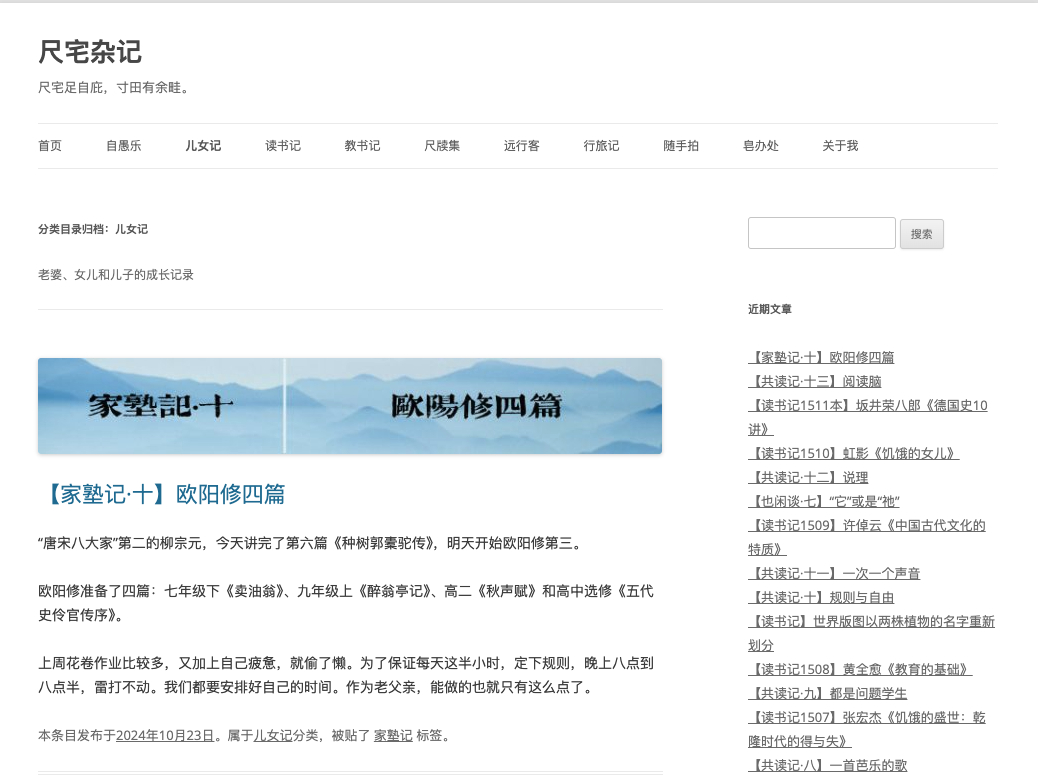Viewport: 1038px width, 779px height.
Task: Open recent post 张宏杰《饥饿的盛世》
Action: click(x=867, y=729)
